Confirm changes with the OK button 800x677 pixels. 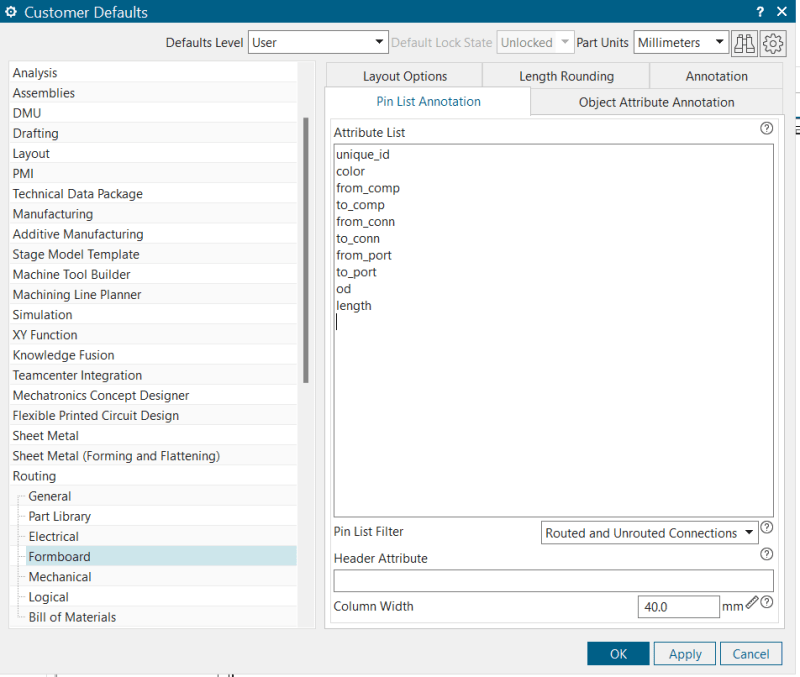click(x=618, y=653)
